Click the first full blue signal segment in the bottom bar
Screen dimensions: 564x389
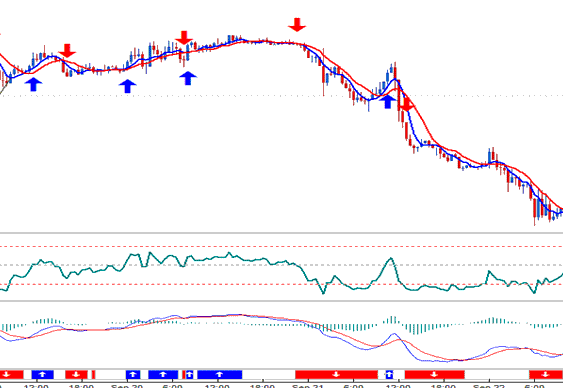point(42,375)
